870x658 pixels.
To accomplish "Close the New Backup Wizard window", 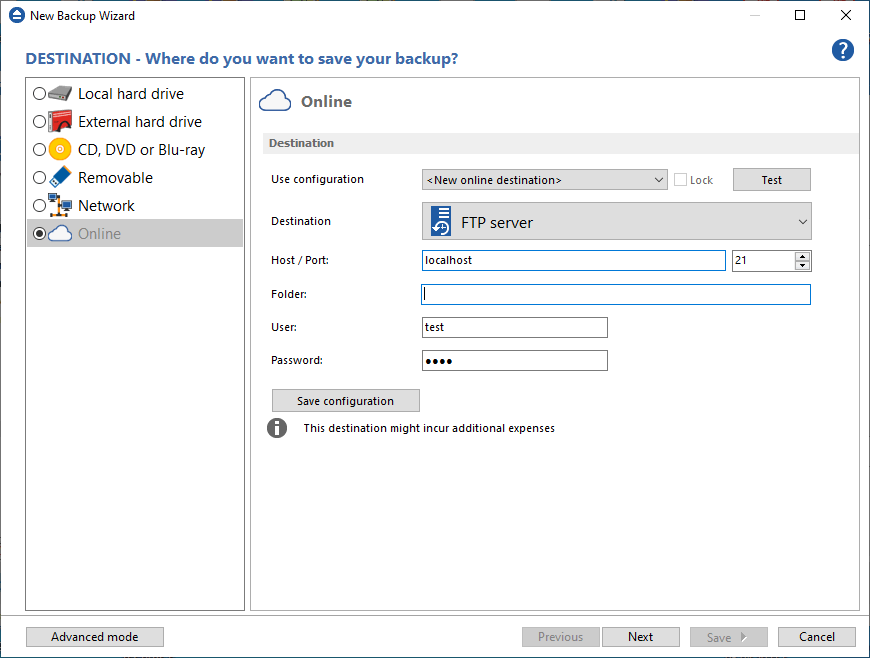I will coord(846,15).
